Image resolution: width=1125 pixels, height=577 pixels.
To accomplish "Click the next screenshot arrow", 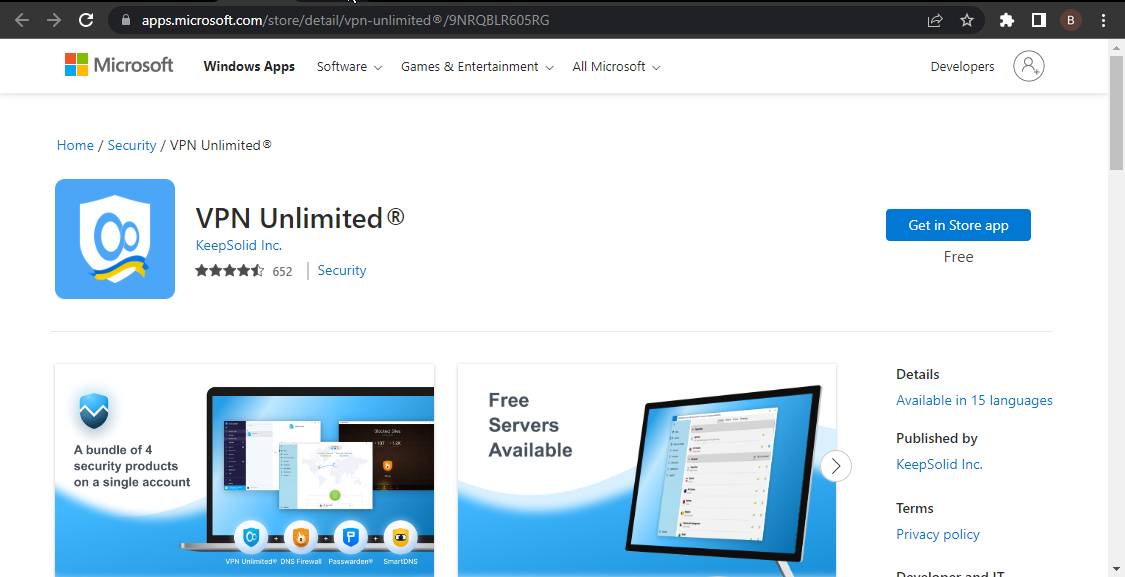I will pos(835,466).
